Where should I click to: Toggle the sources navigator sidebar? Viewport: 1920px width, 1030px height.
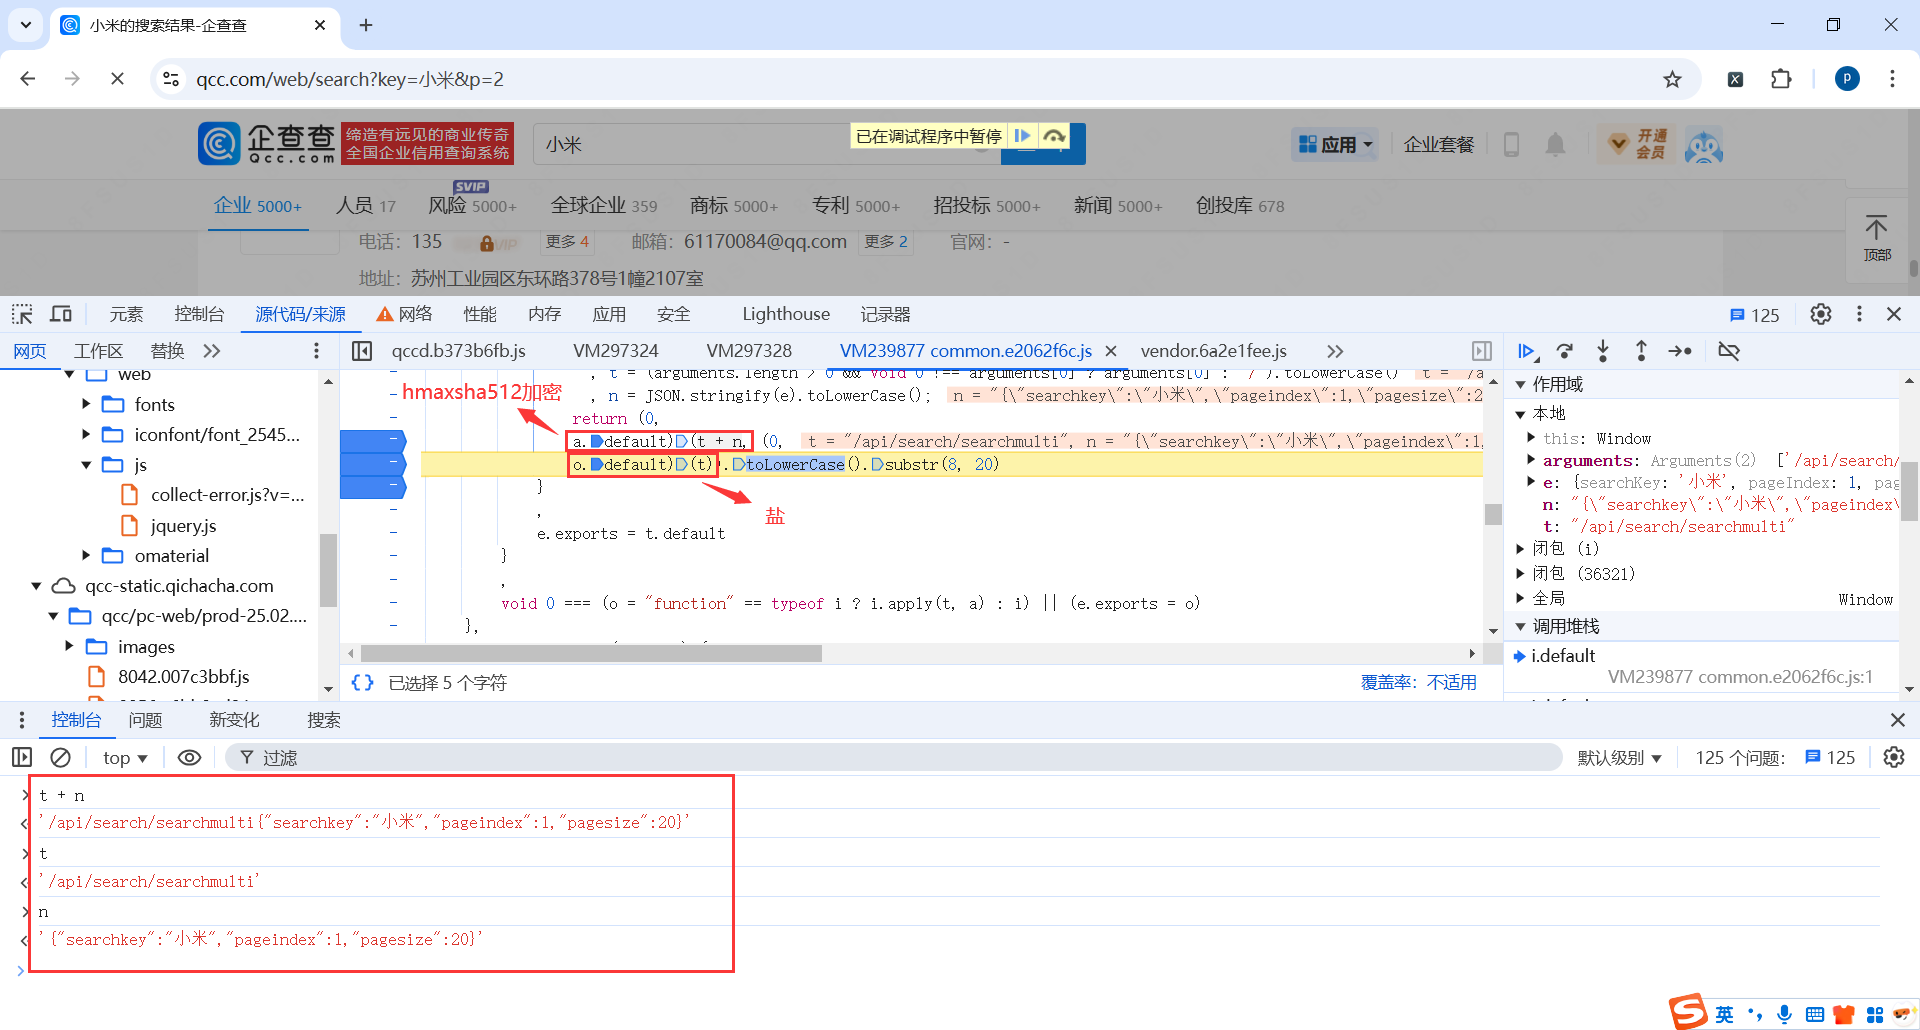pyautogui.click(x=362, y=351)
